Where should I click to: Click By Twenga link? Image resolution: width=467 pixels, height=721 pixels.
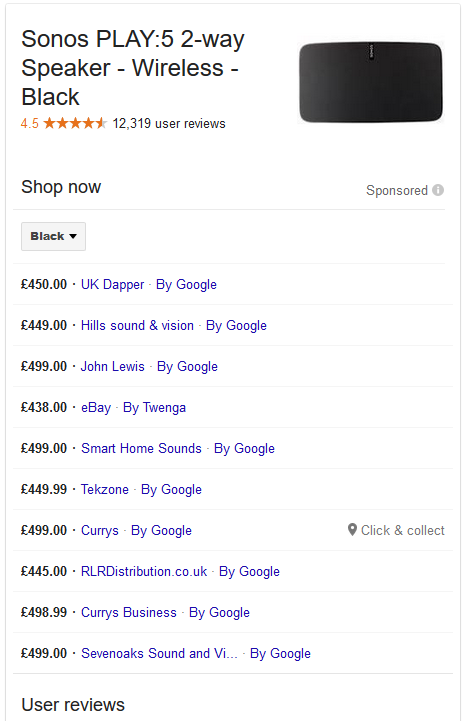click(x=154, y=407)
